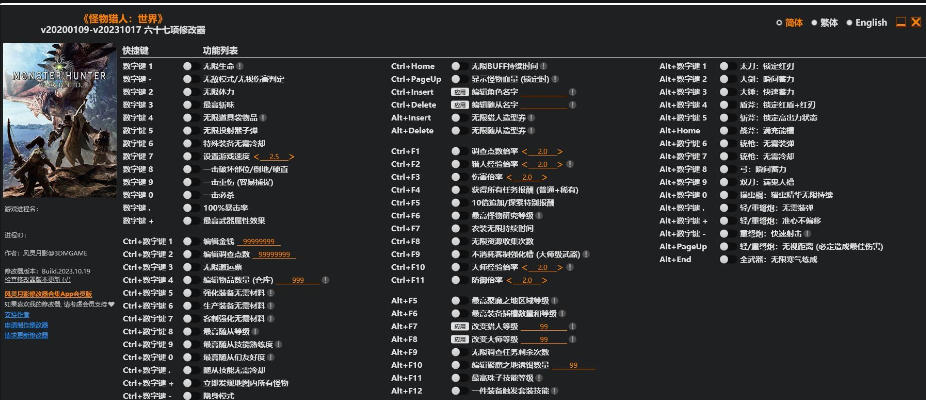Click the Alt+F10 value field showing 99
The width and height of the screenshot is (926, 400).
click(573, 366)
